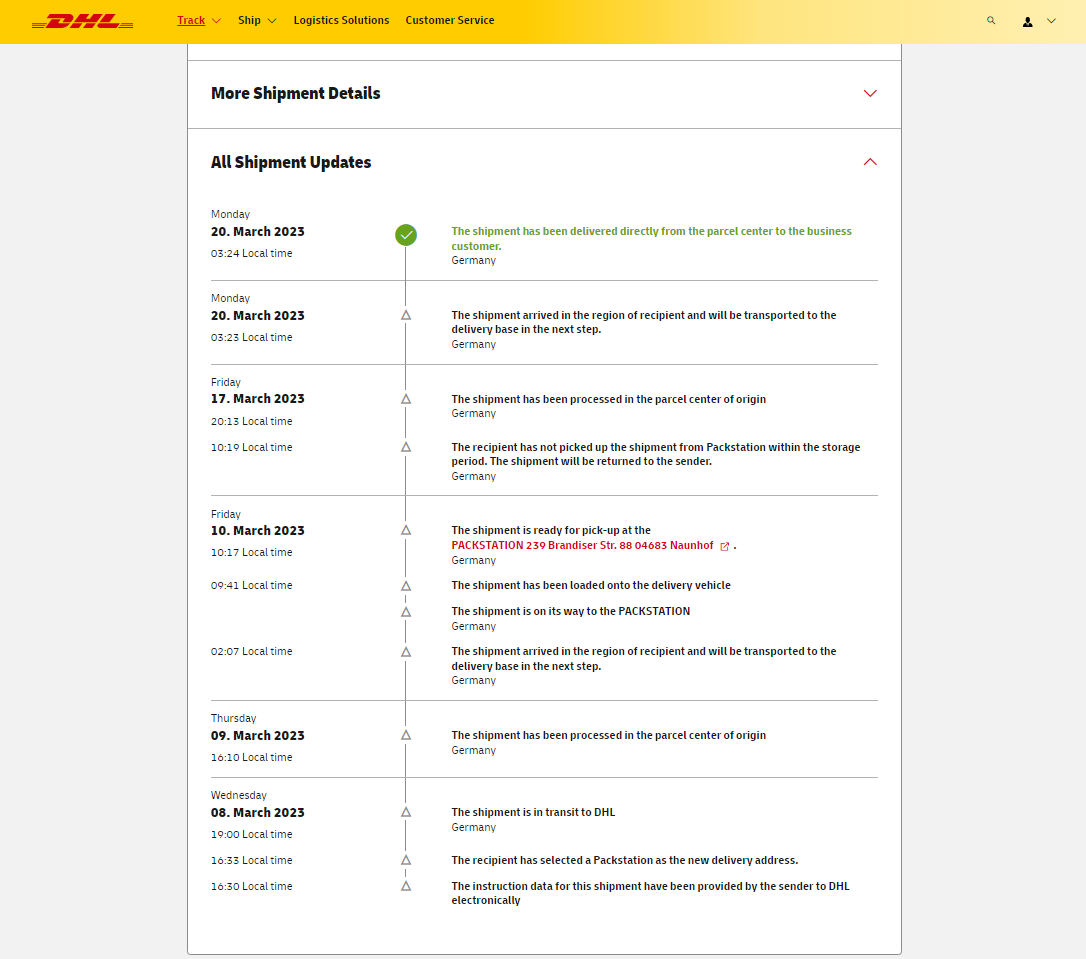The width and height of the screenshot is (1086, 959).
Task: Open the search magnifier icon
Action: [x=991, y=20]
